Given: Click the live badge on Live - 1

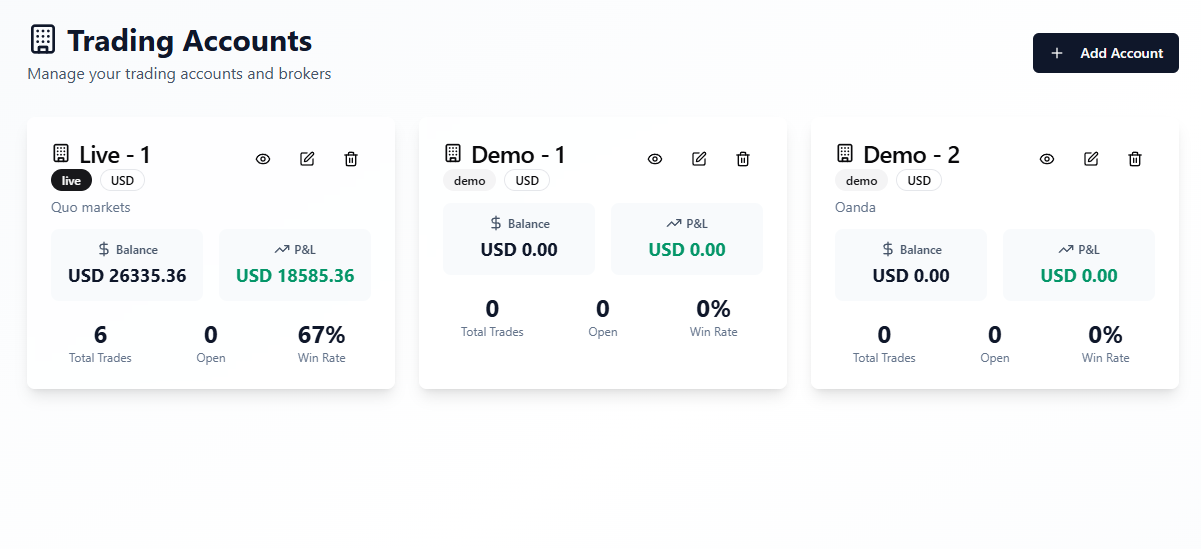Looking at the screenshot, I should [71, 181].
